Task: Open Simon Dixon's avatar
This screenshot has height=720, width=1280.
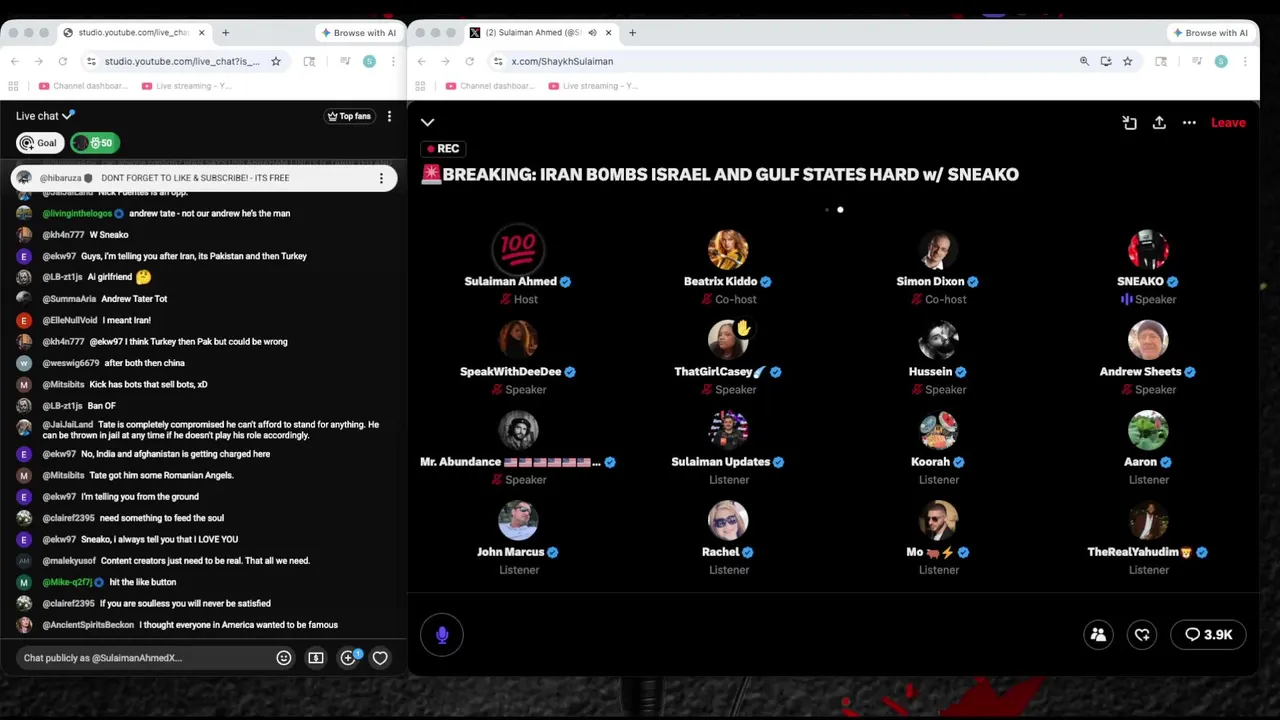Action: (x=938, y=249)
